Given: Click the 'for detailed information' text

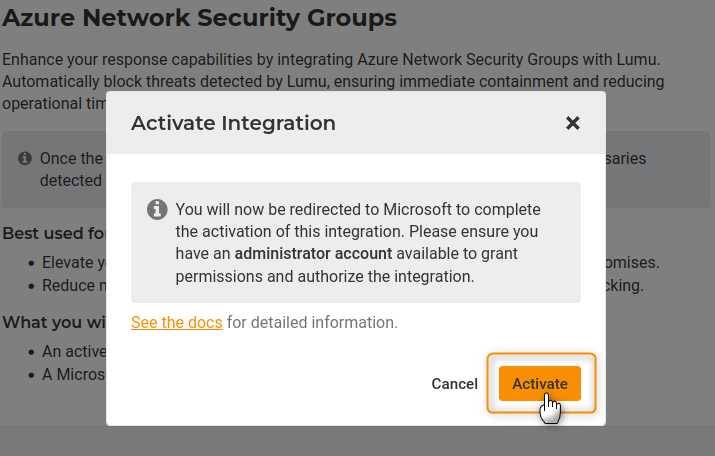Looking at the screenshot, I should tap(312, 322).
